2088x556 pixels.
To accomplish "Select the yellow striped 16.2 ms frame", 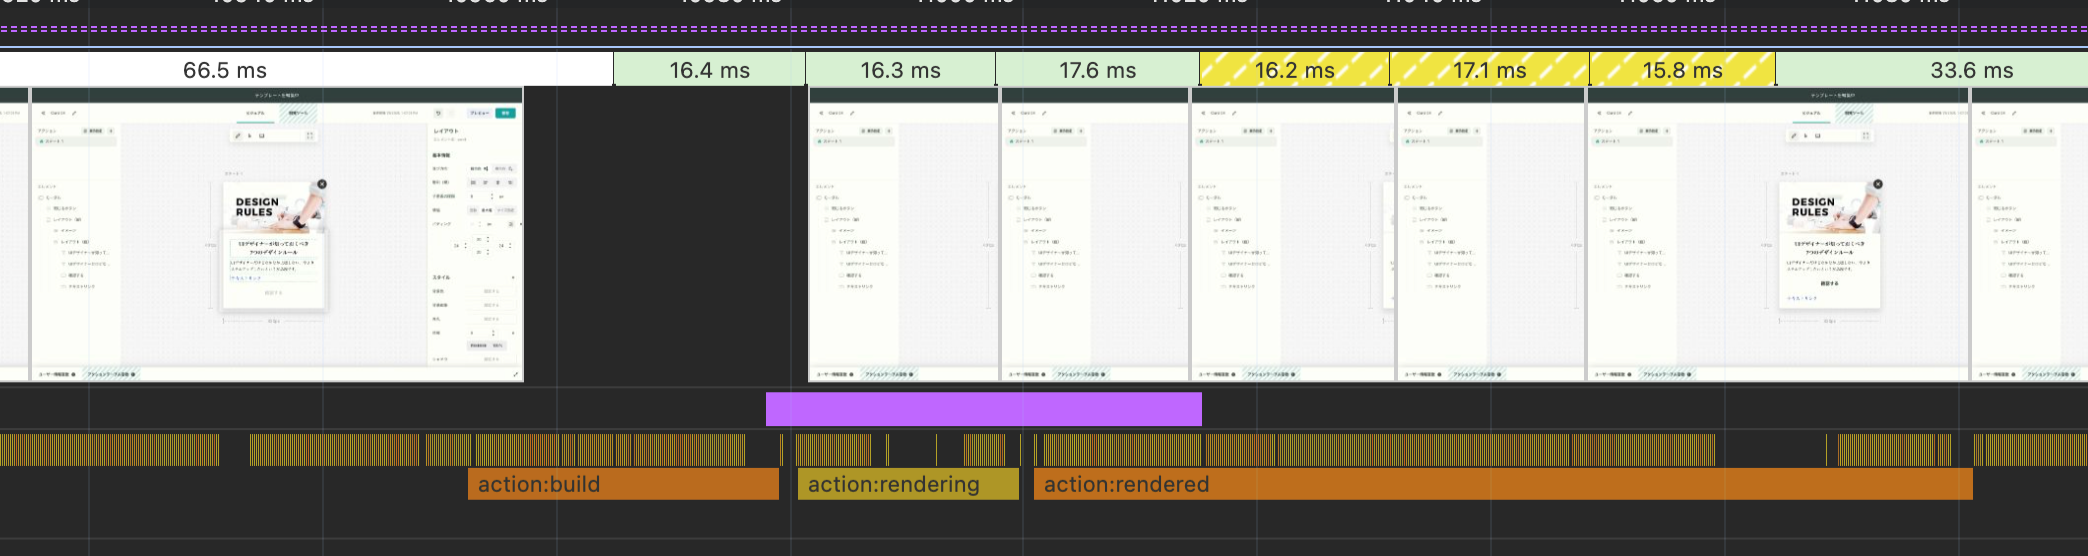I will 1294,70.
